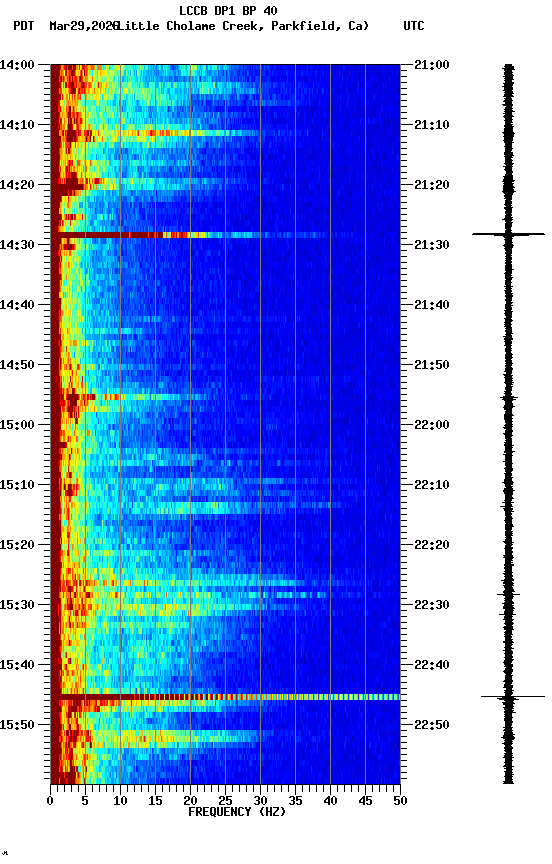Click the 15:50 PDT time label
This screenshot has width=552, height=864.
[x=17, y=726]
